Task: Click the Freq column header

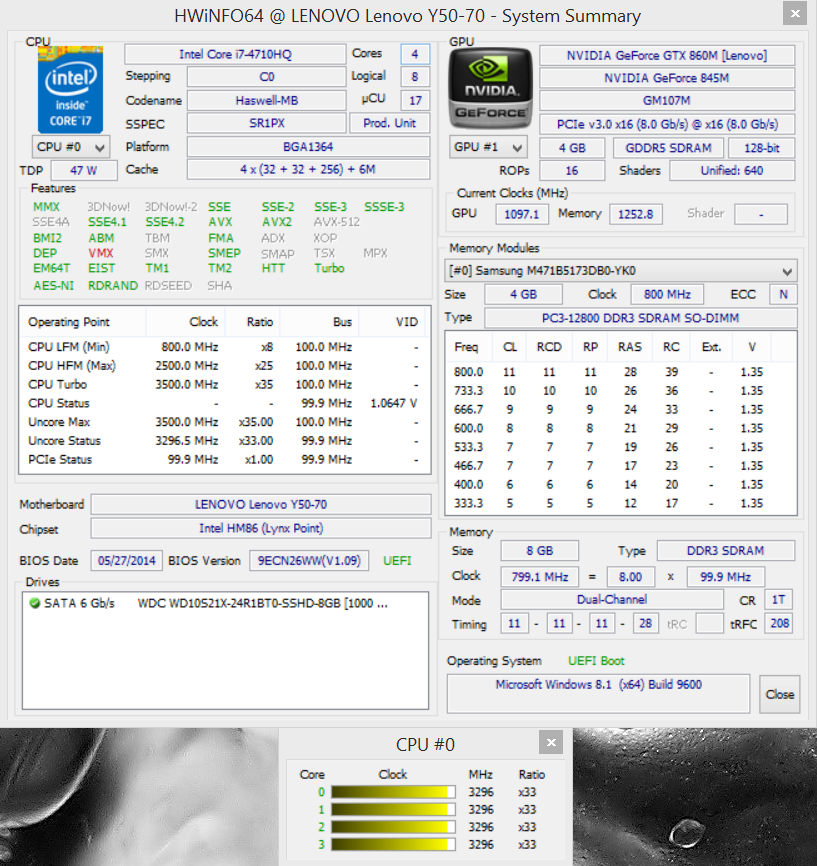Action: (466, 347)
